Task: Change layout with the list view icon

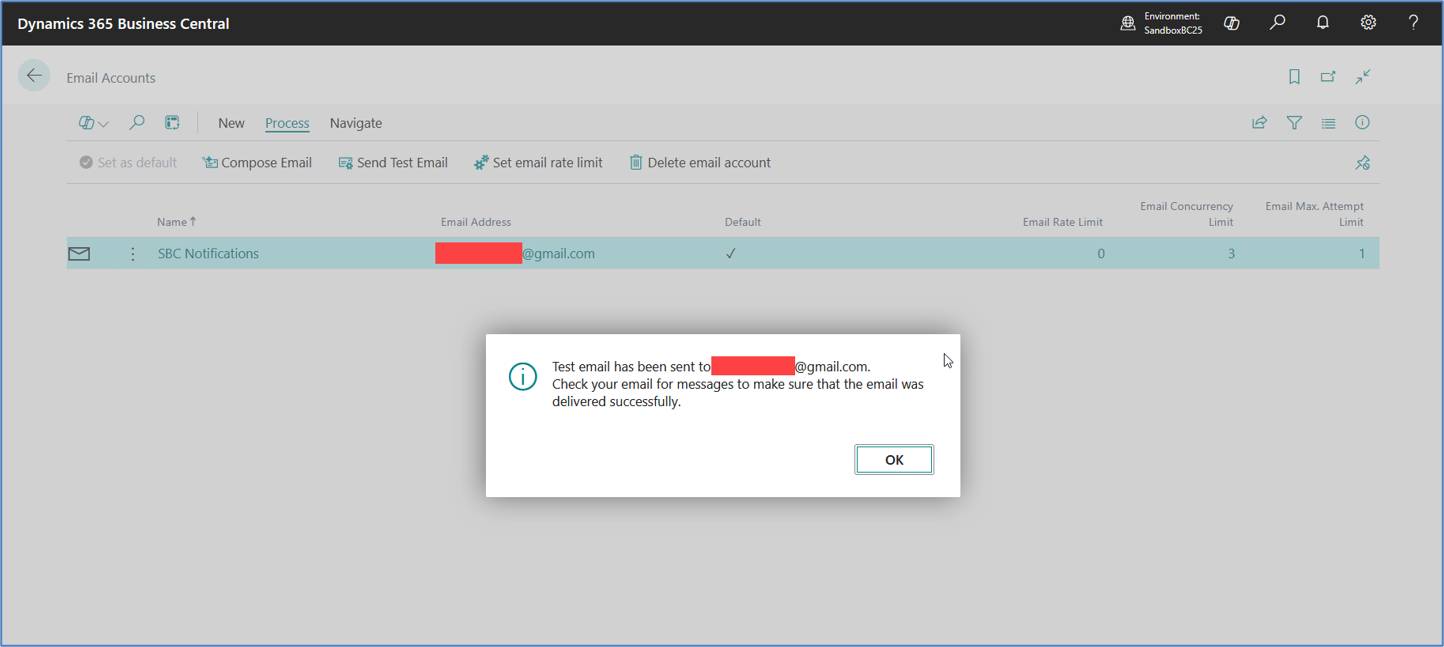Action: pos(1328,123)
